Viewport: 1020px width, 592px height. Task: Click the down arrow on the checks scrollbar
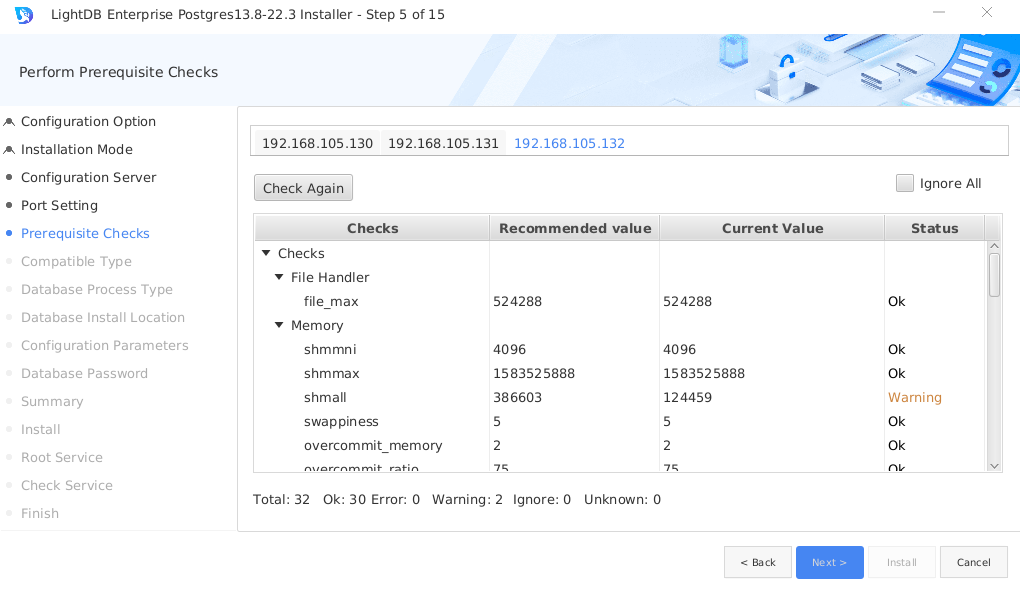tap(994, 464)
